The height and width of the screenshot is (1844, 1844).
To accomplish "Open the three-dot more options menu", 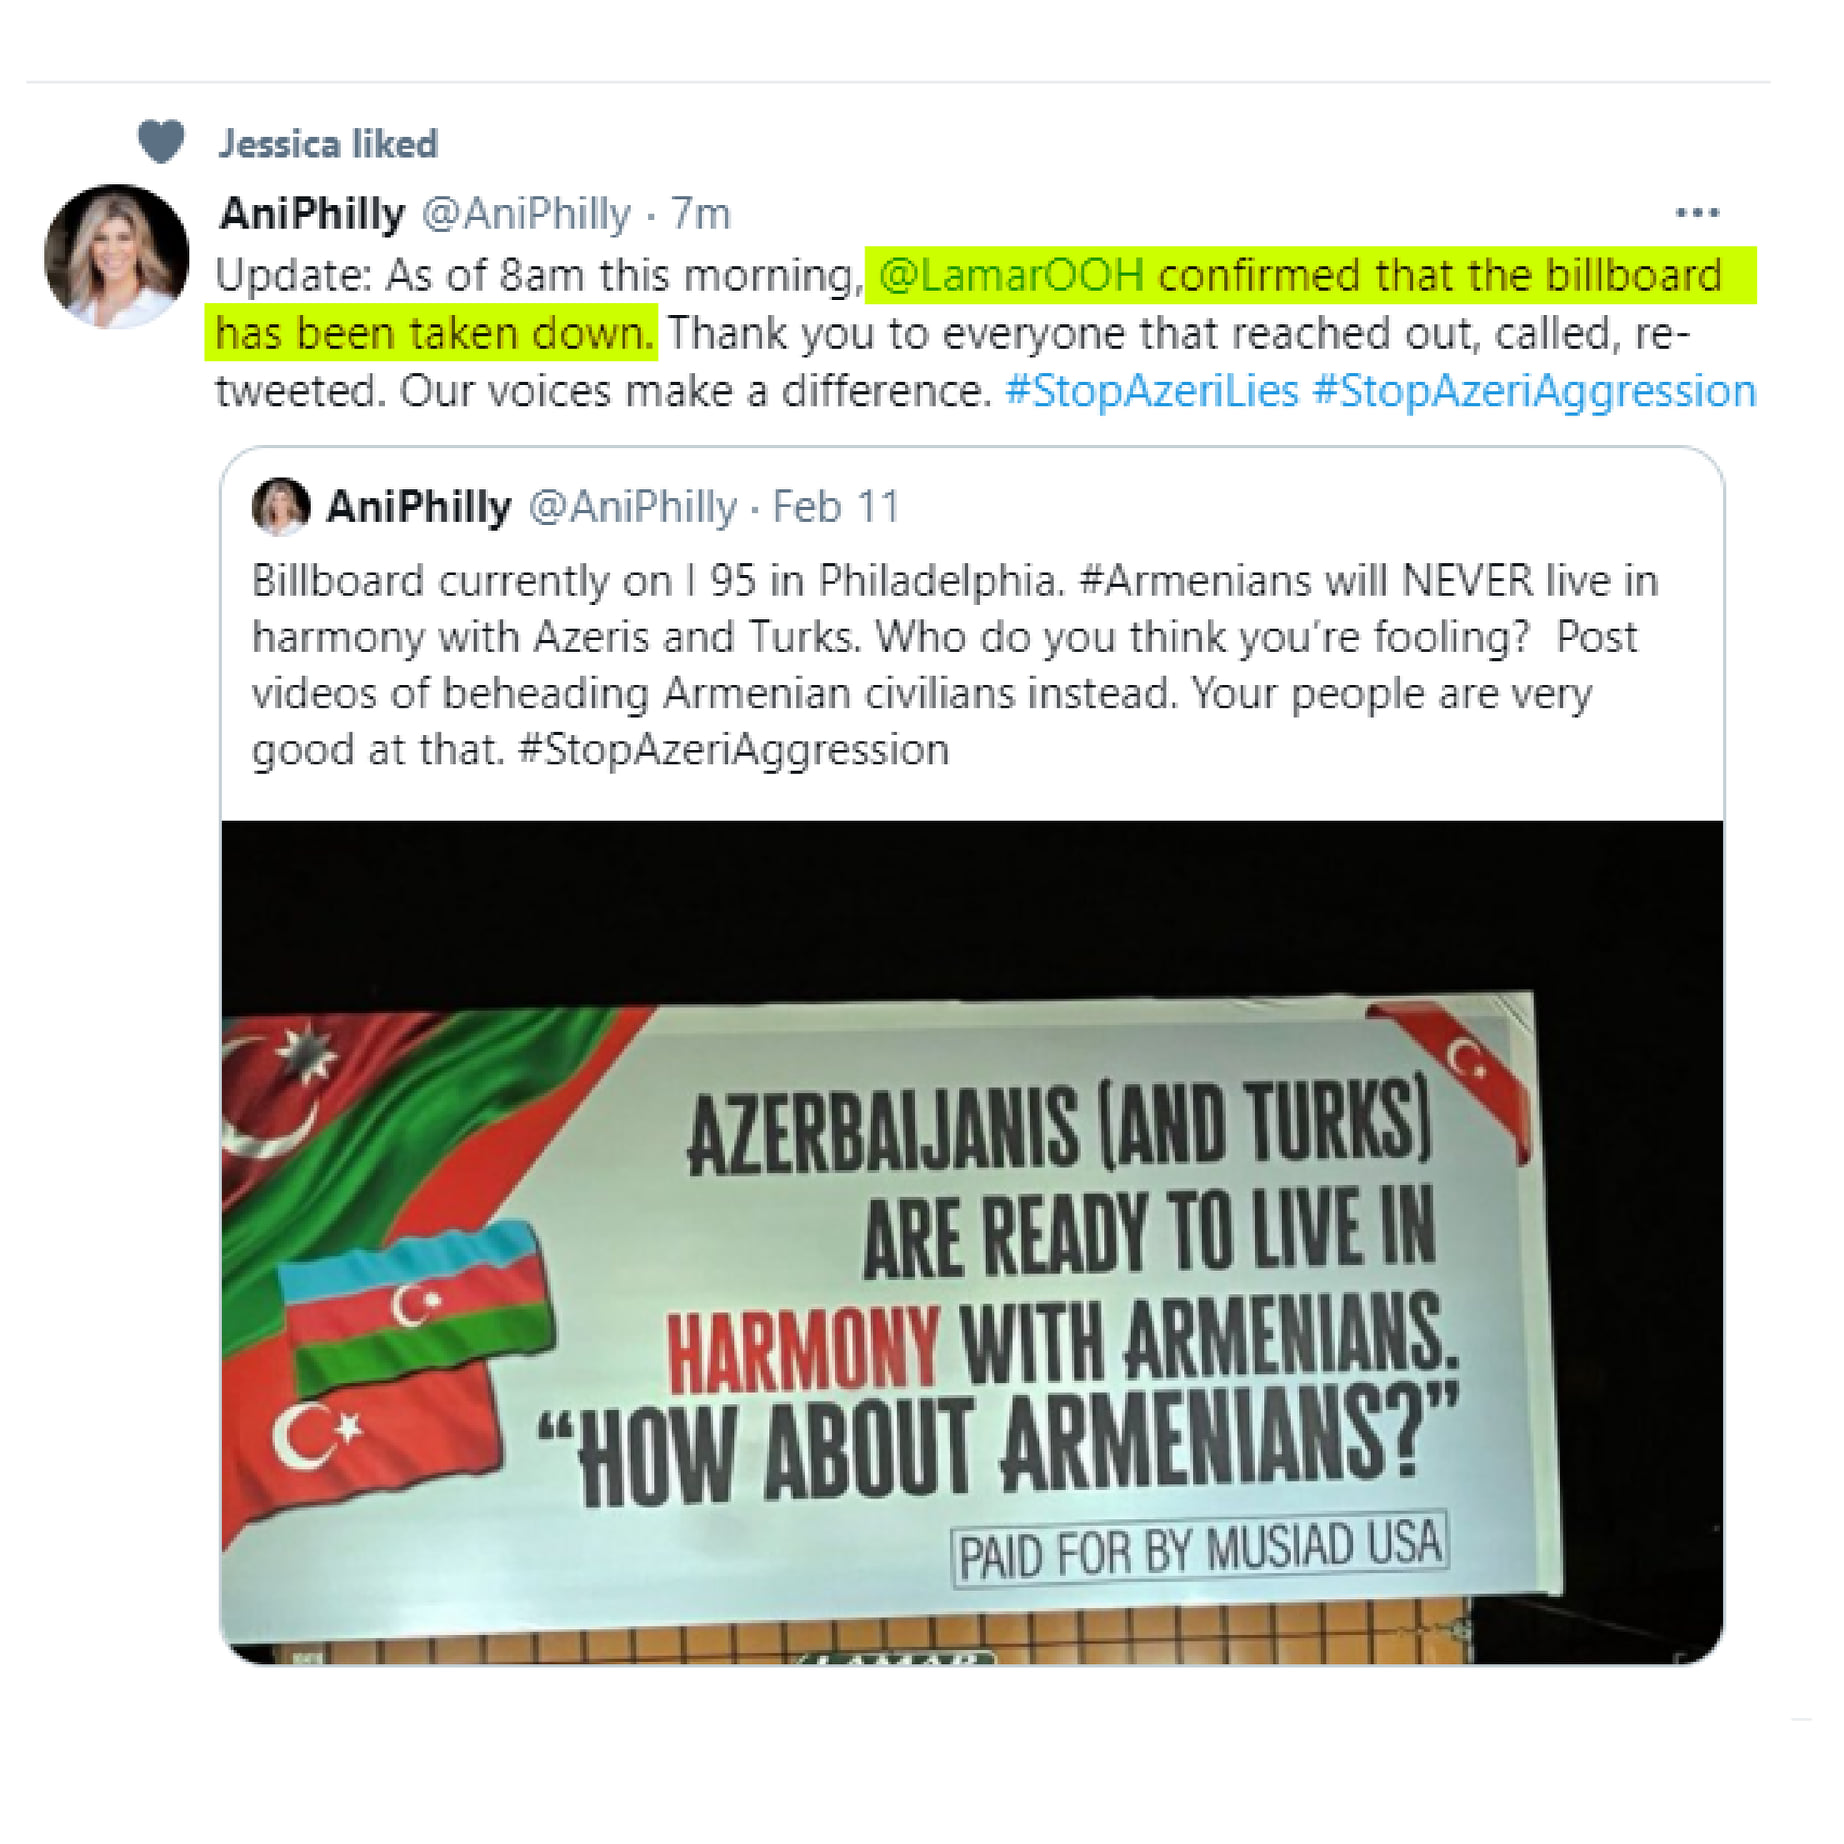I will tap(1697, 212).
